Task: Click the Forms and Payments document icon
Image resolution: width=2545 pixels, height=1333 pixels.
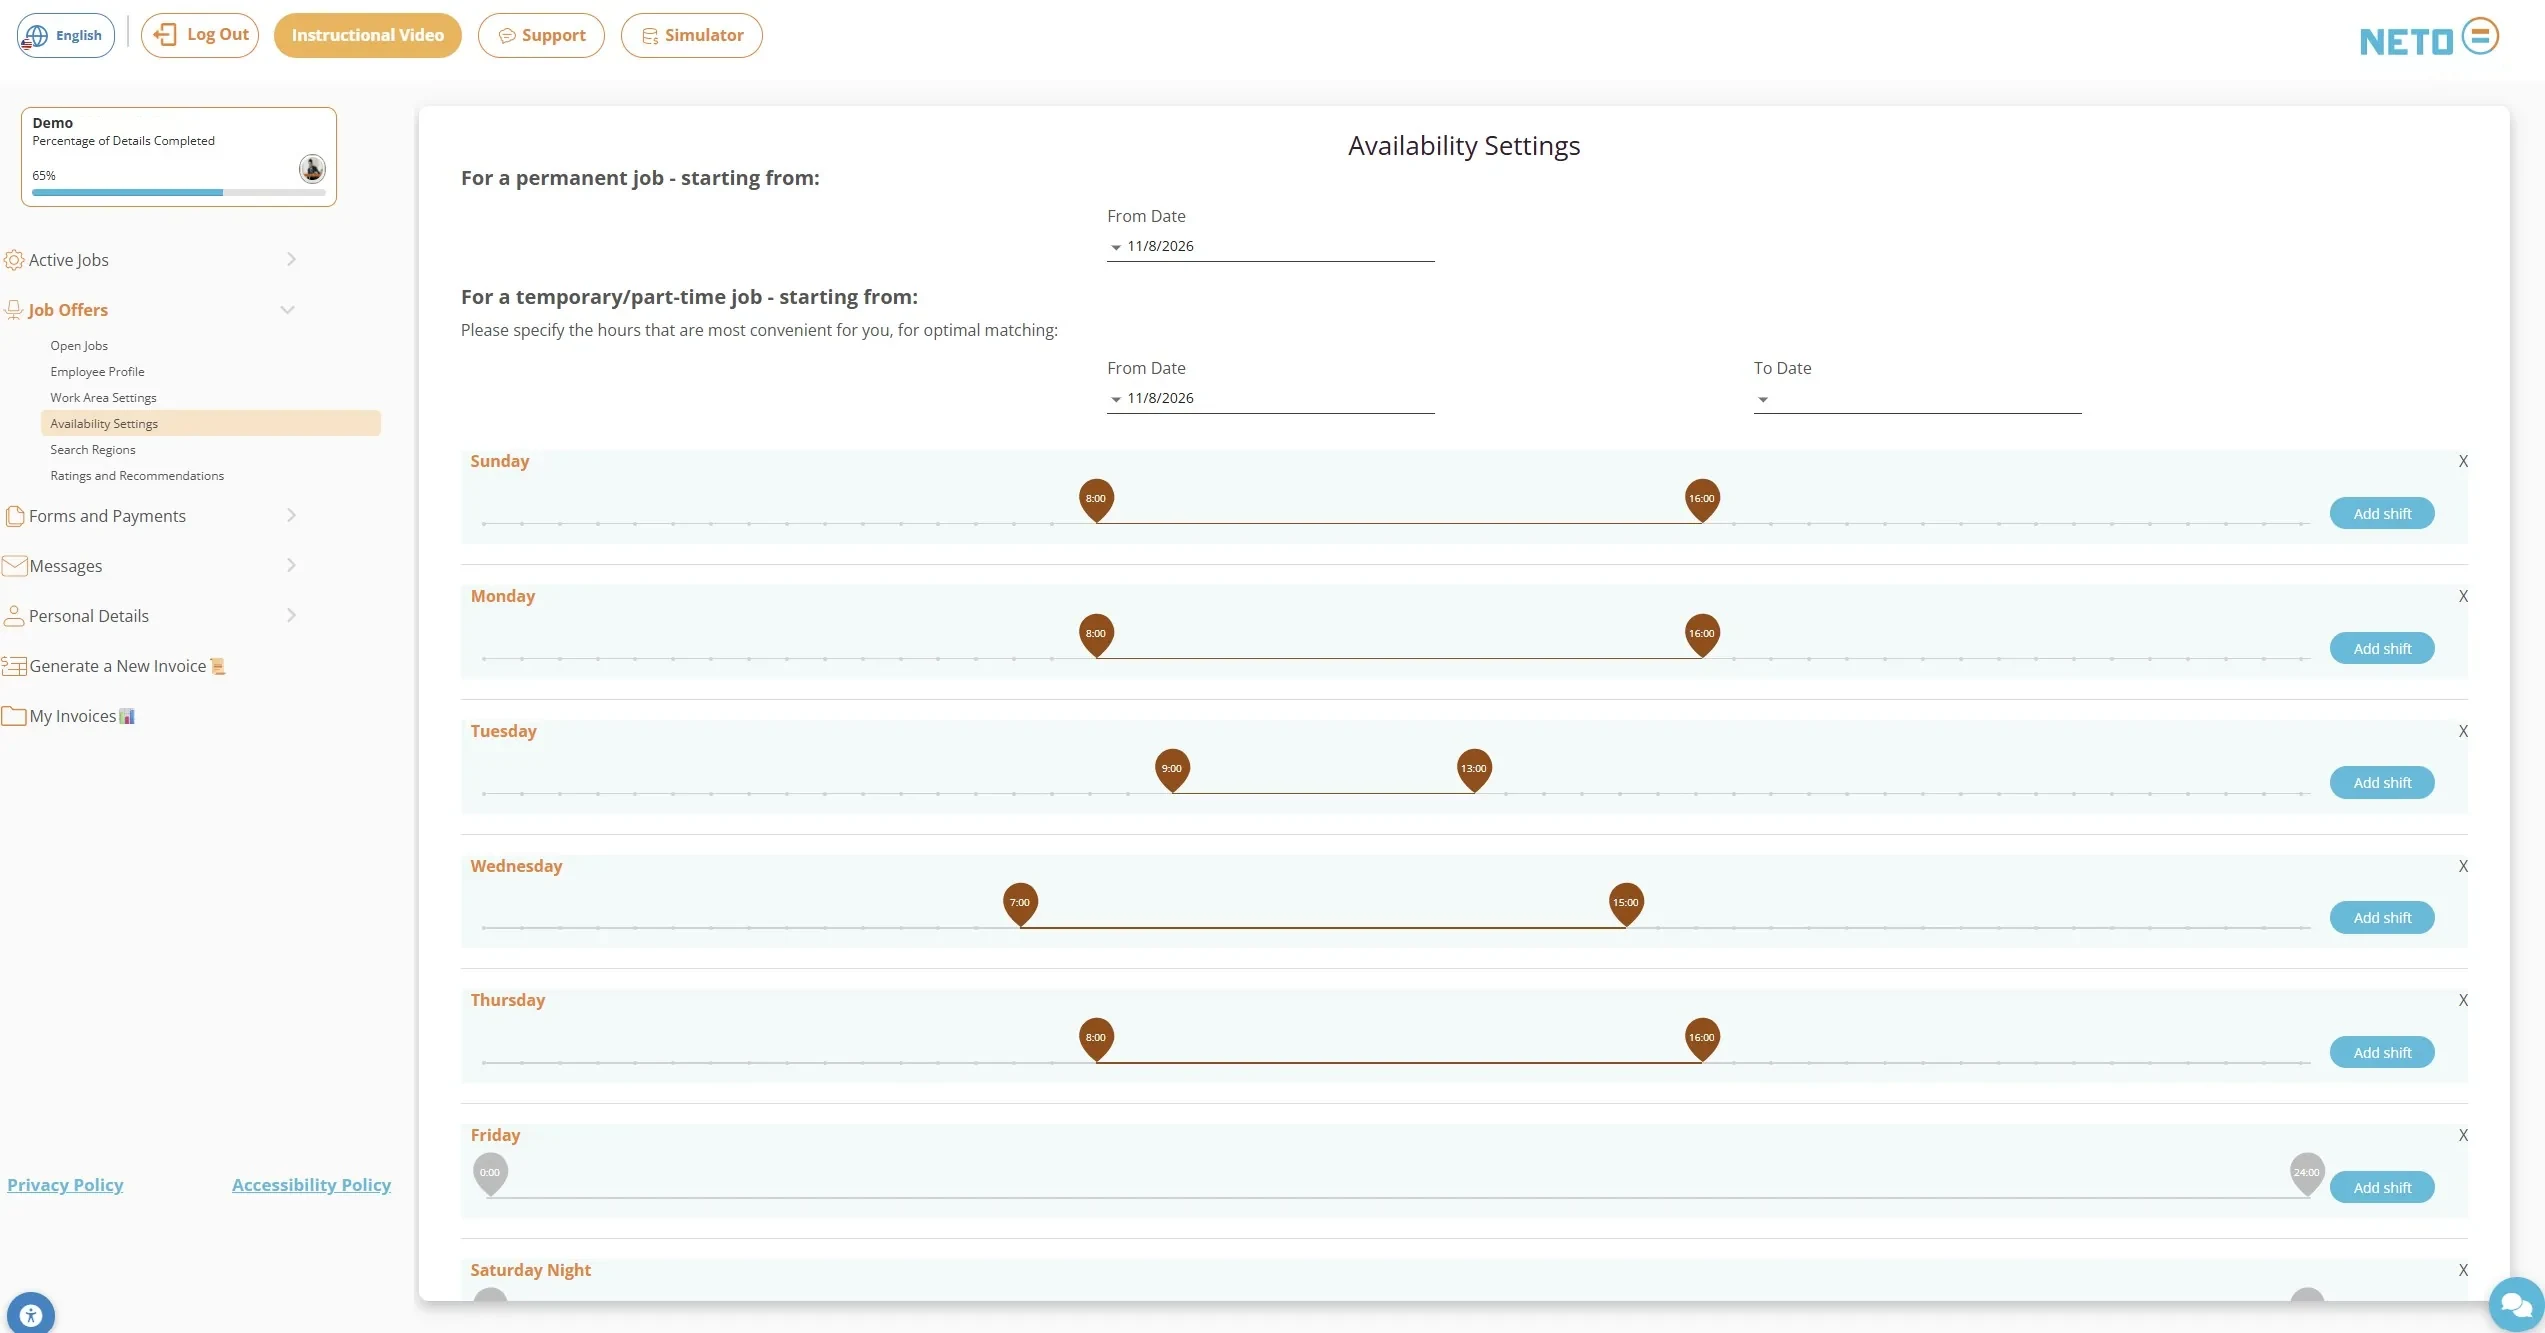Action: [x=14, y=516]
